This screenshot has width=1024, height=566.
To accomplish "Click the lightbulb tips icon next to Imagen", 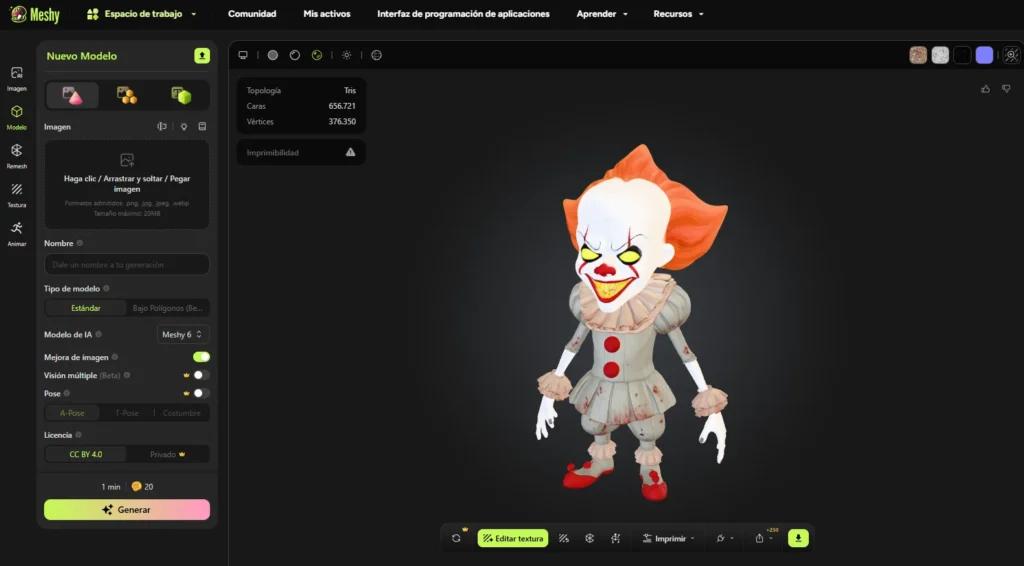I will 184,127.
